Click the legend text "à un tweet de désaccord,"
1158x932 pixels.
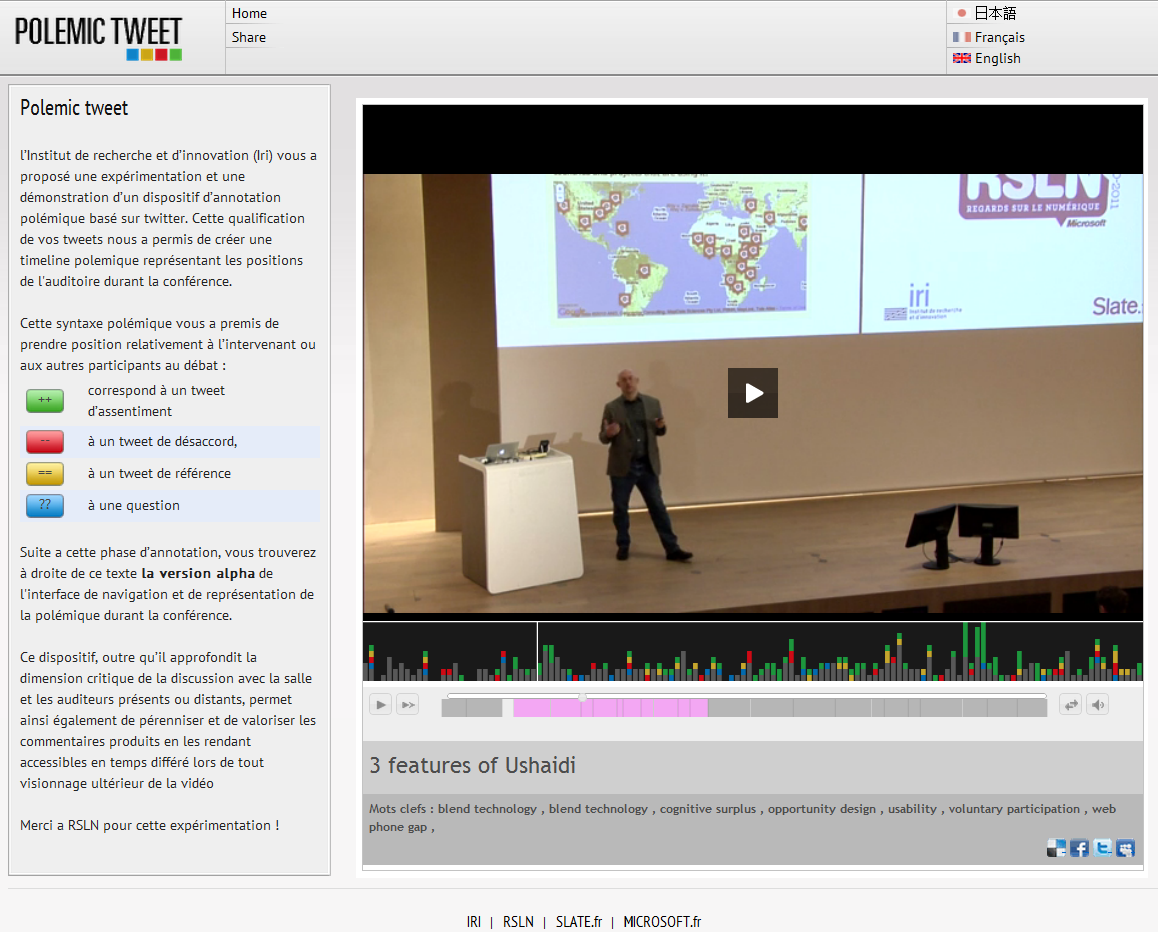[x=162, y=442]
